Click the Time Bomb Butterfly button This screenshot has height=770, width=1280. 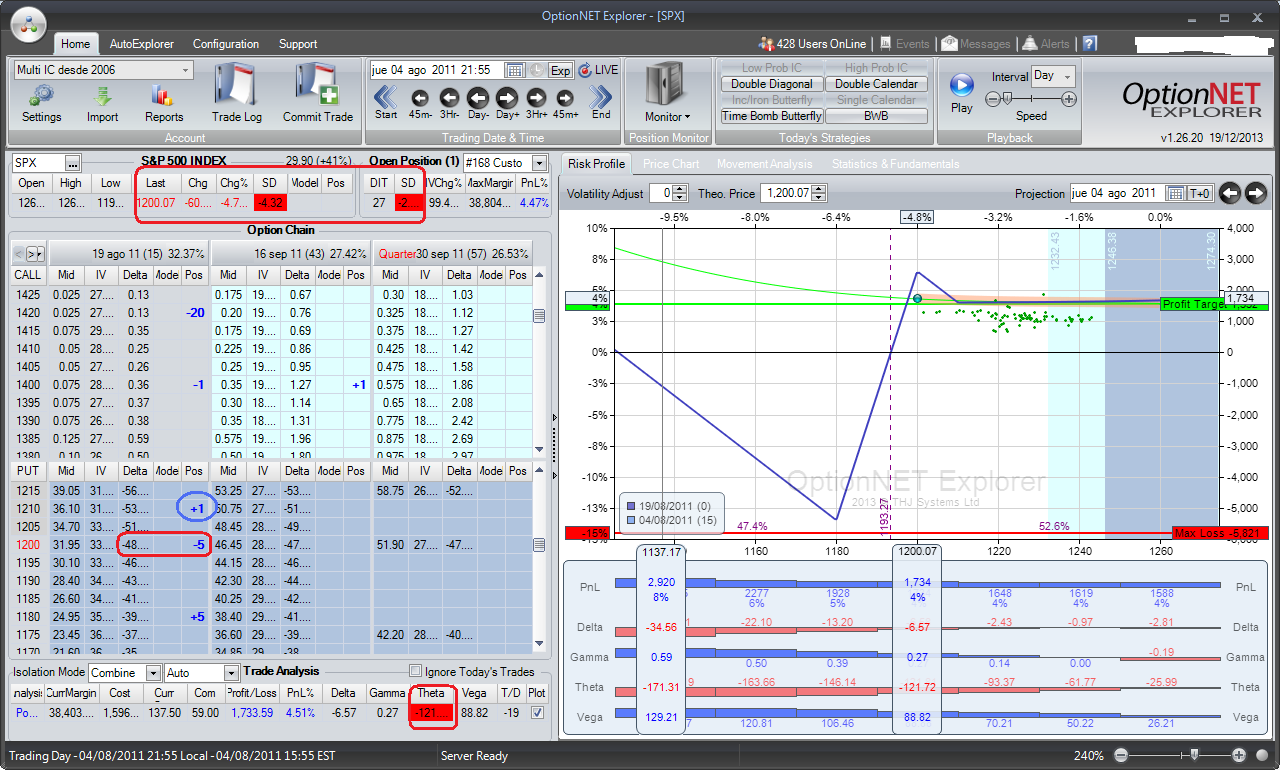click(x=772, y=116)
